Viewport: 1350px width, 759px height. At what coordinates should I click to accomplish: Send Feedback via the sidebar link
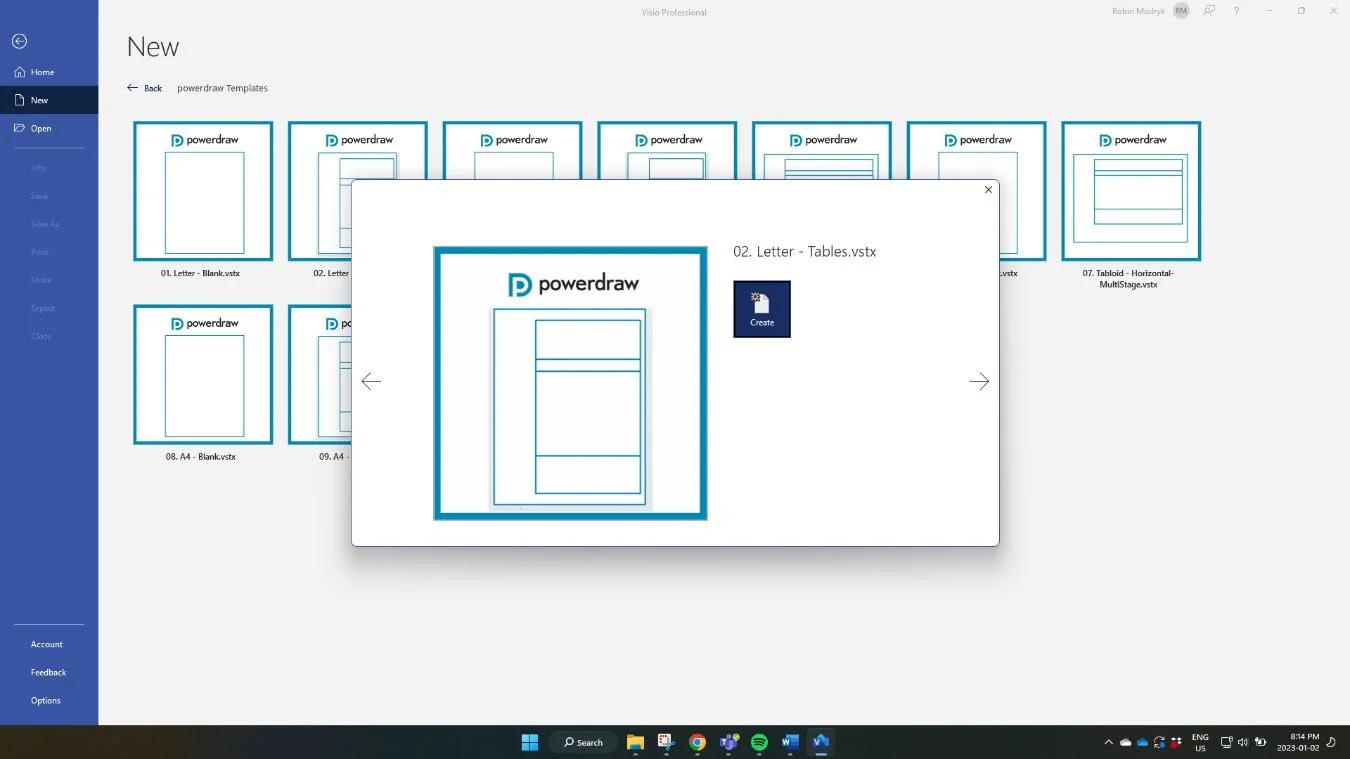(x=48, y=672)
